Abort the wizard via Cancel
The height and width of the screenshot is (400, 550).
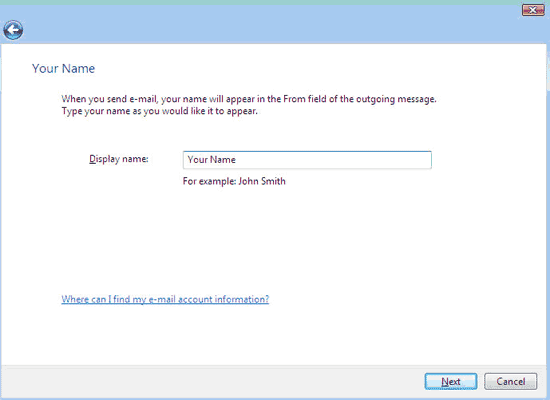tap(511, 381)
